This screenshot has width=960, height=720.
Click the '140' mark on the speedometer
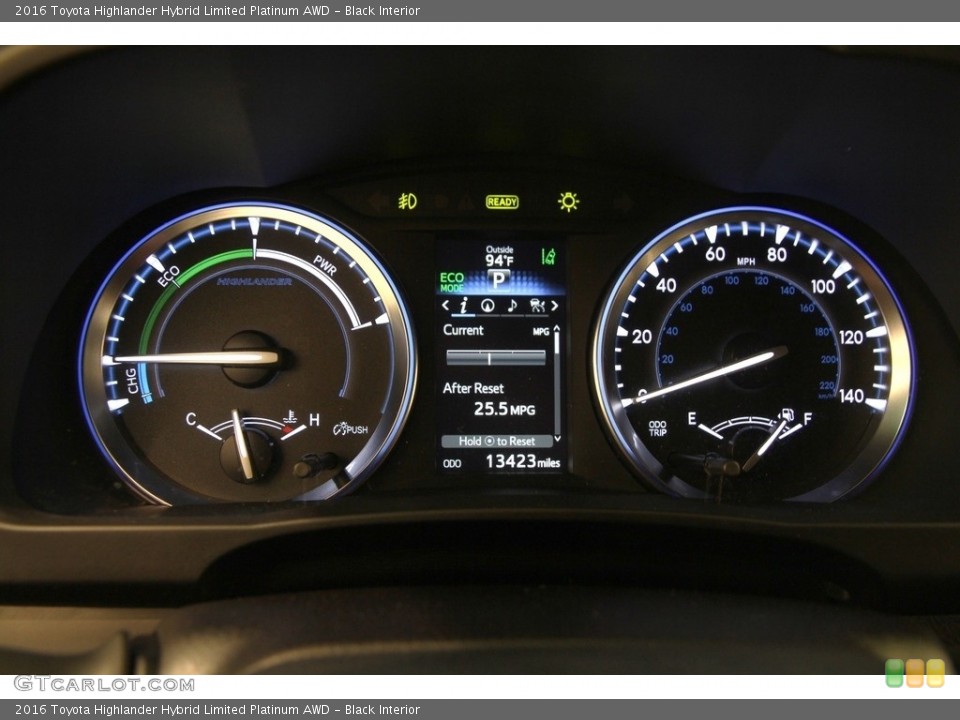(x=851, y=396)
